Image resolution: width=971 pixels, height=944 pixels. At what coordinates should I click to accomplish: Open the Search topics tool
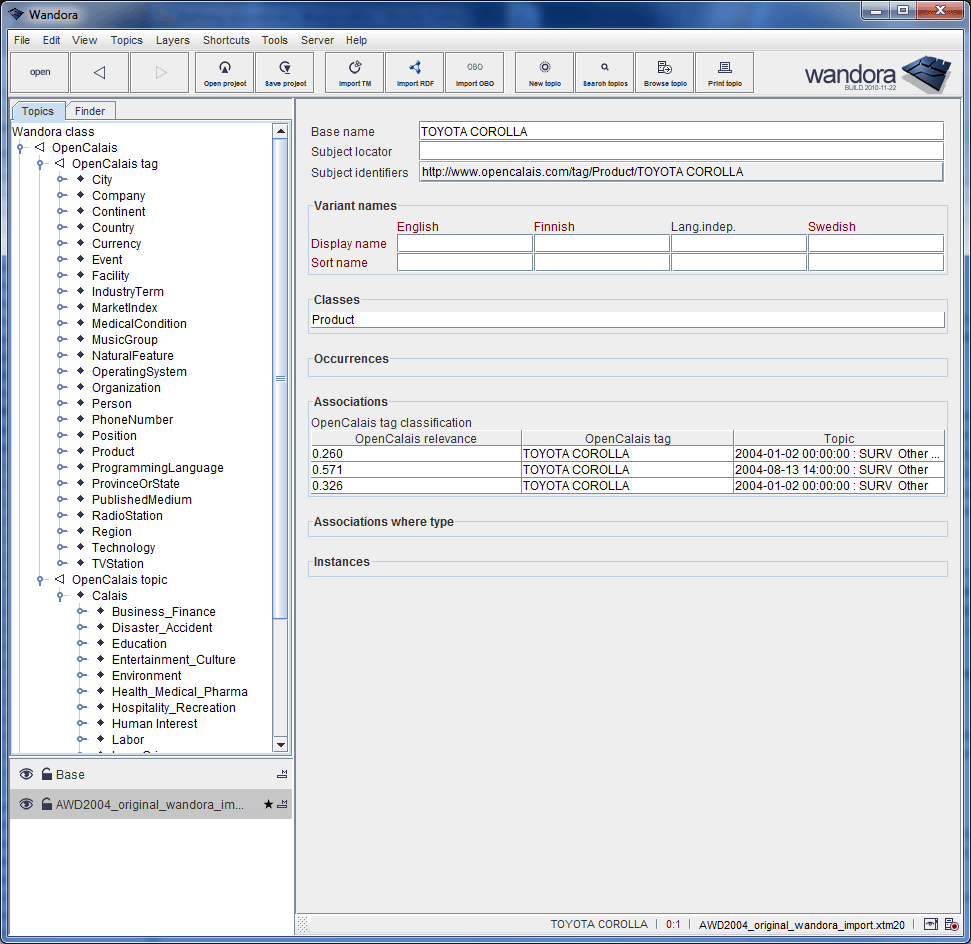604,72
